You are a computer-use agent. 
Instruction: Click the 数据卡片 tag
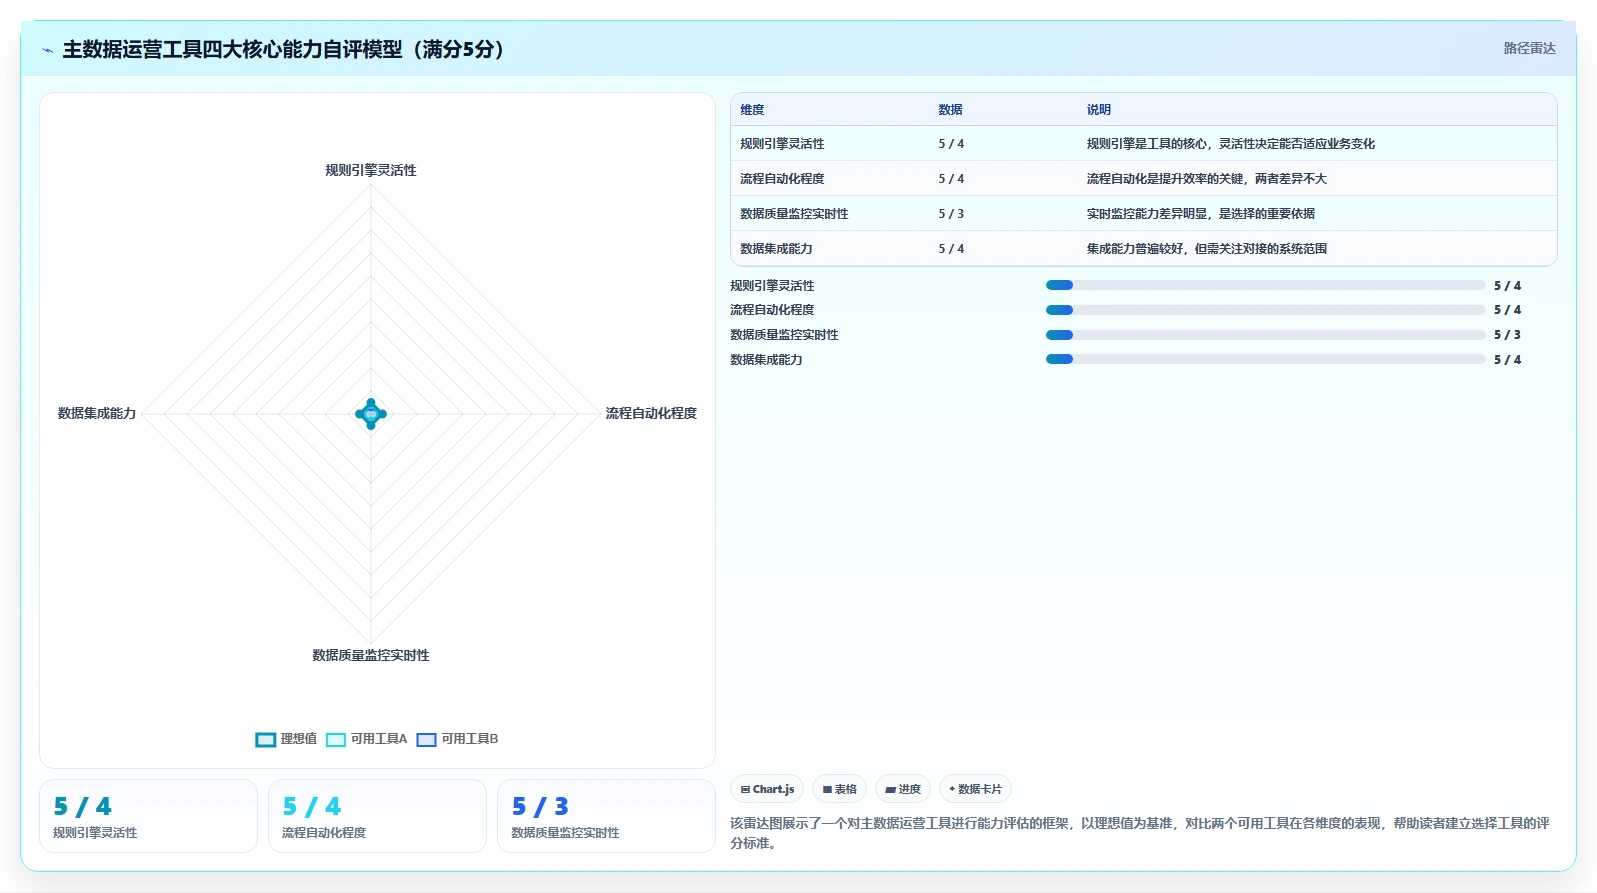pos(975,789)
